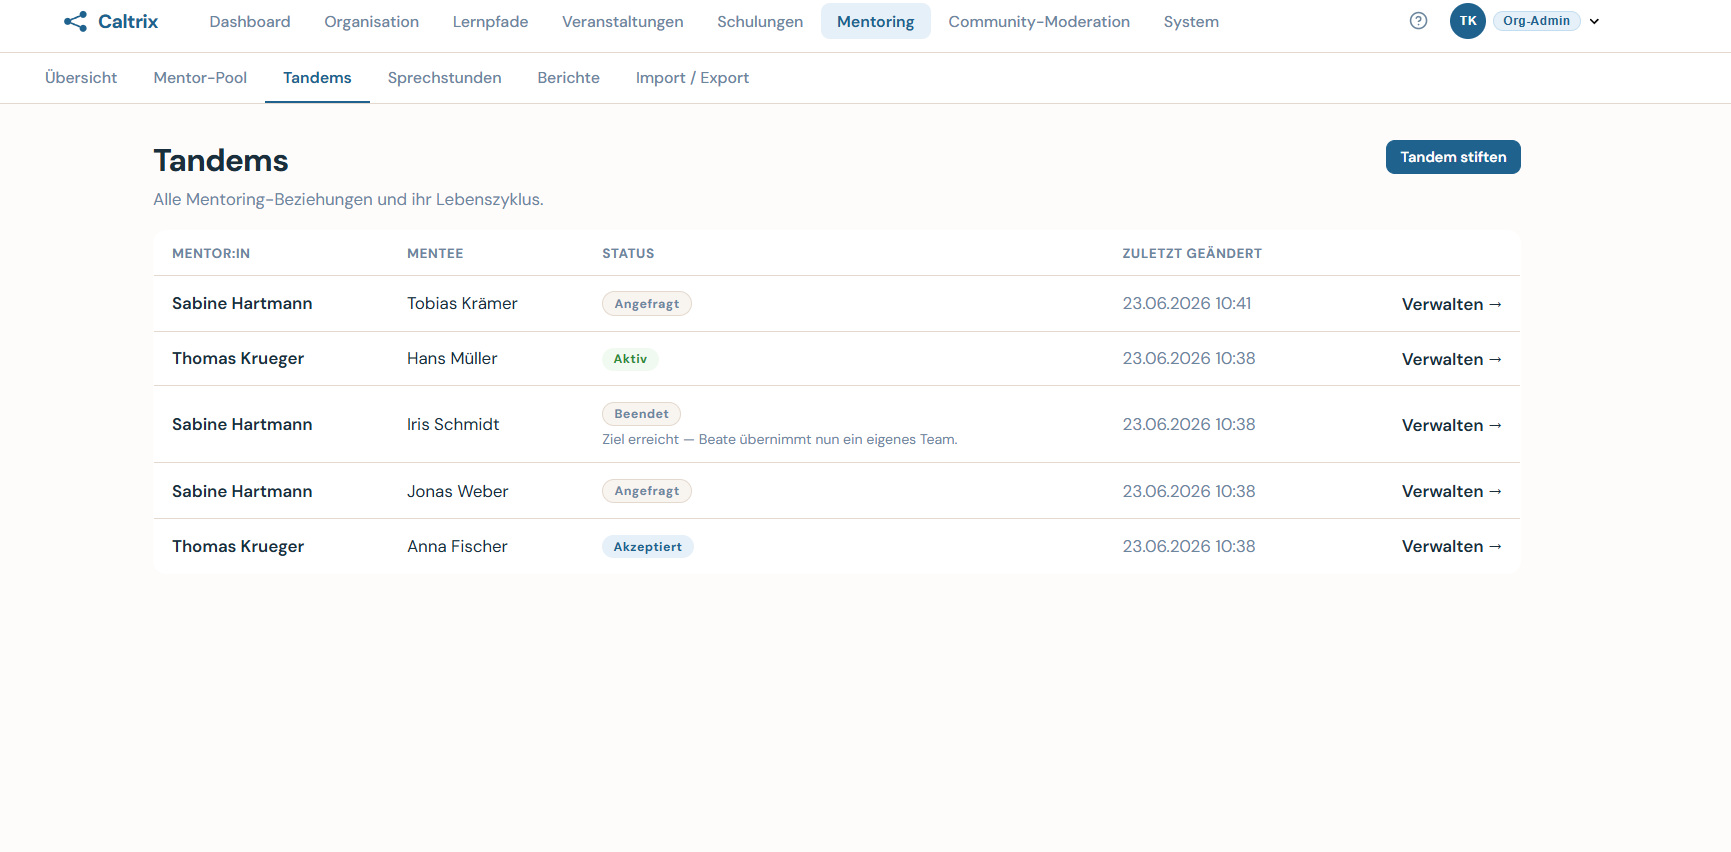Switch to the Mentor-Pool tab
This screenshot has height=852, width=1731.
tap(200, 78)
